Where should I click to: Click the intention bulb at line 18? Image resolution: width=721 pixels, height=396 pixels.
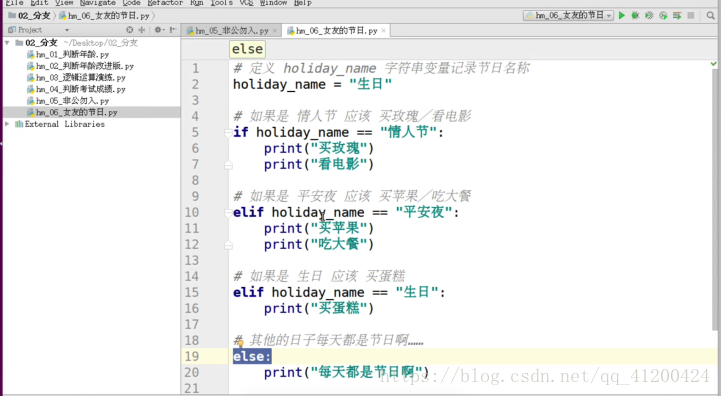[240, 343]
